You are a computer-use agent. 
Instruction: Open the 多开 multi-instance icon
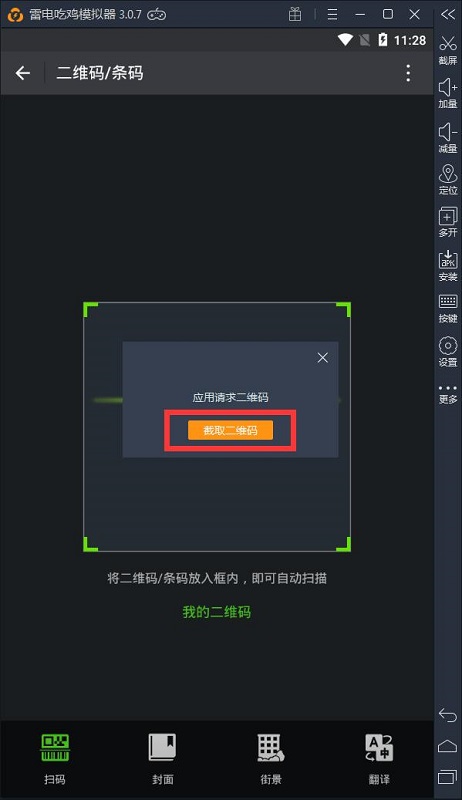point(448,222)
